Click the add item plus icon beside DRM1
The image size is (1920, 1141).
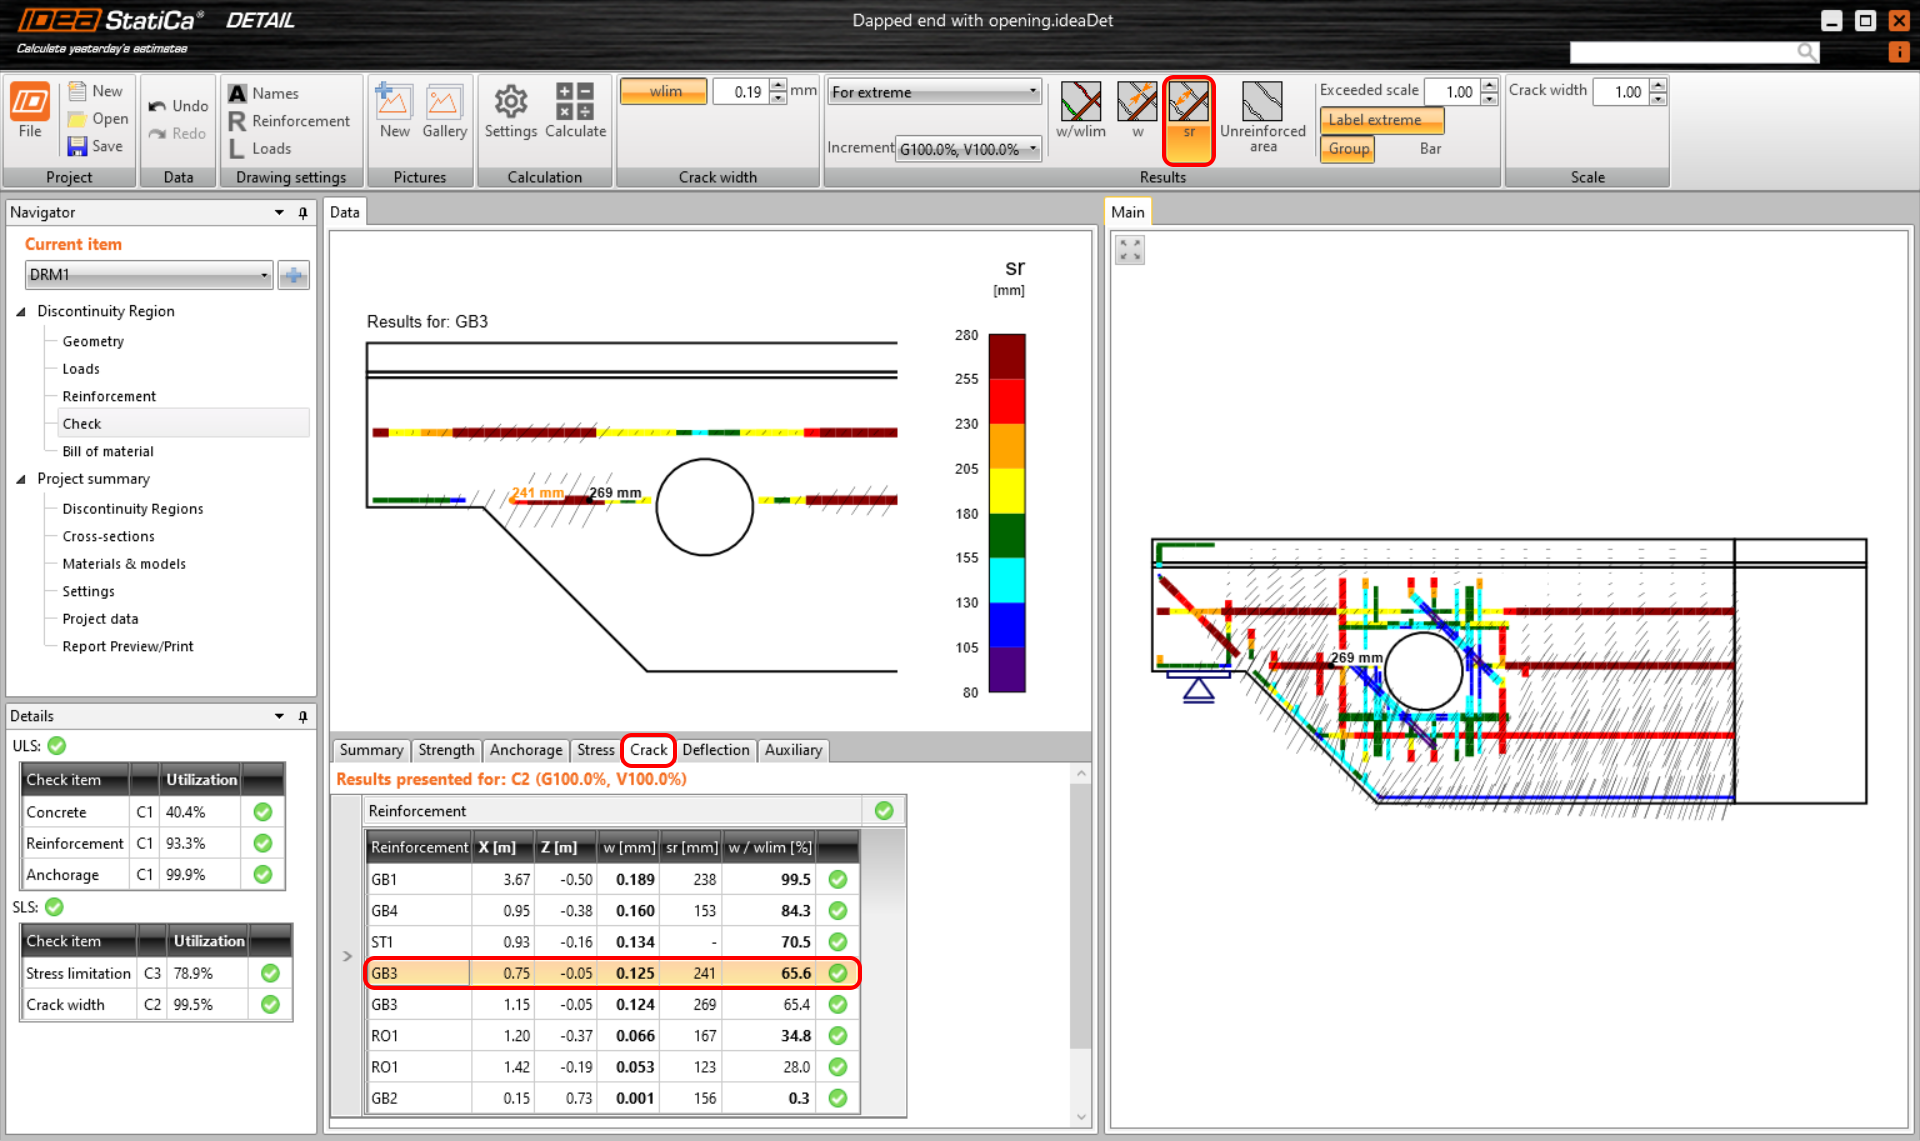(x=293, y=275)
